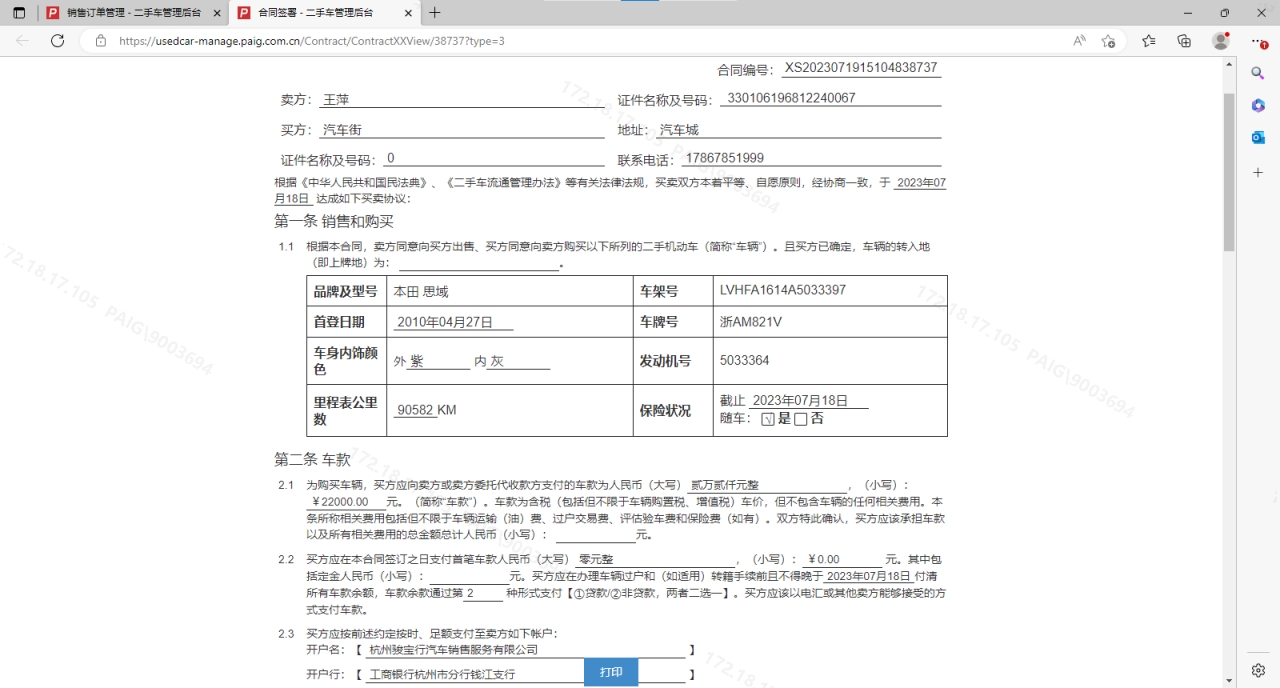This screenshot has width=1280, height=688.
Task: Go back to the previous page
Action: pyautogui.click(x=23, y=41)
